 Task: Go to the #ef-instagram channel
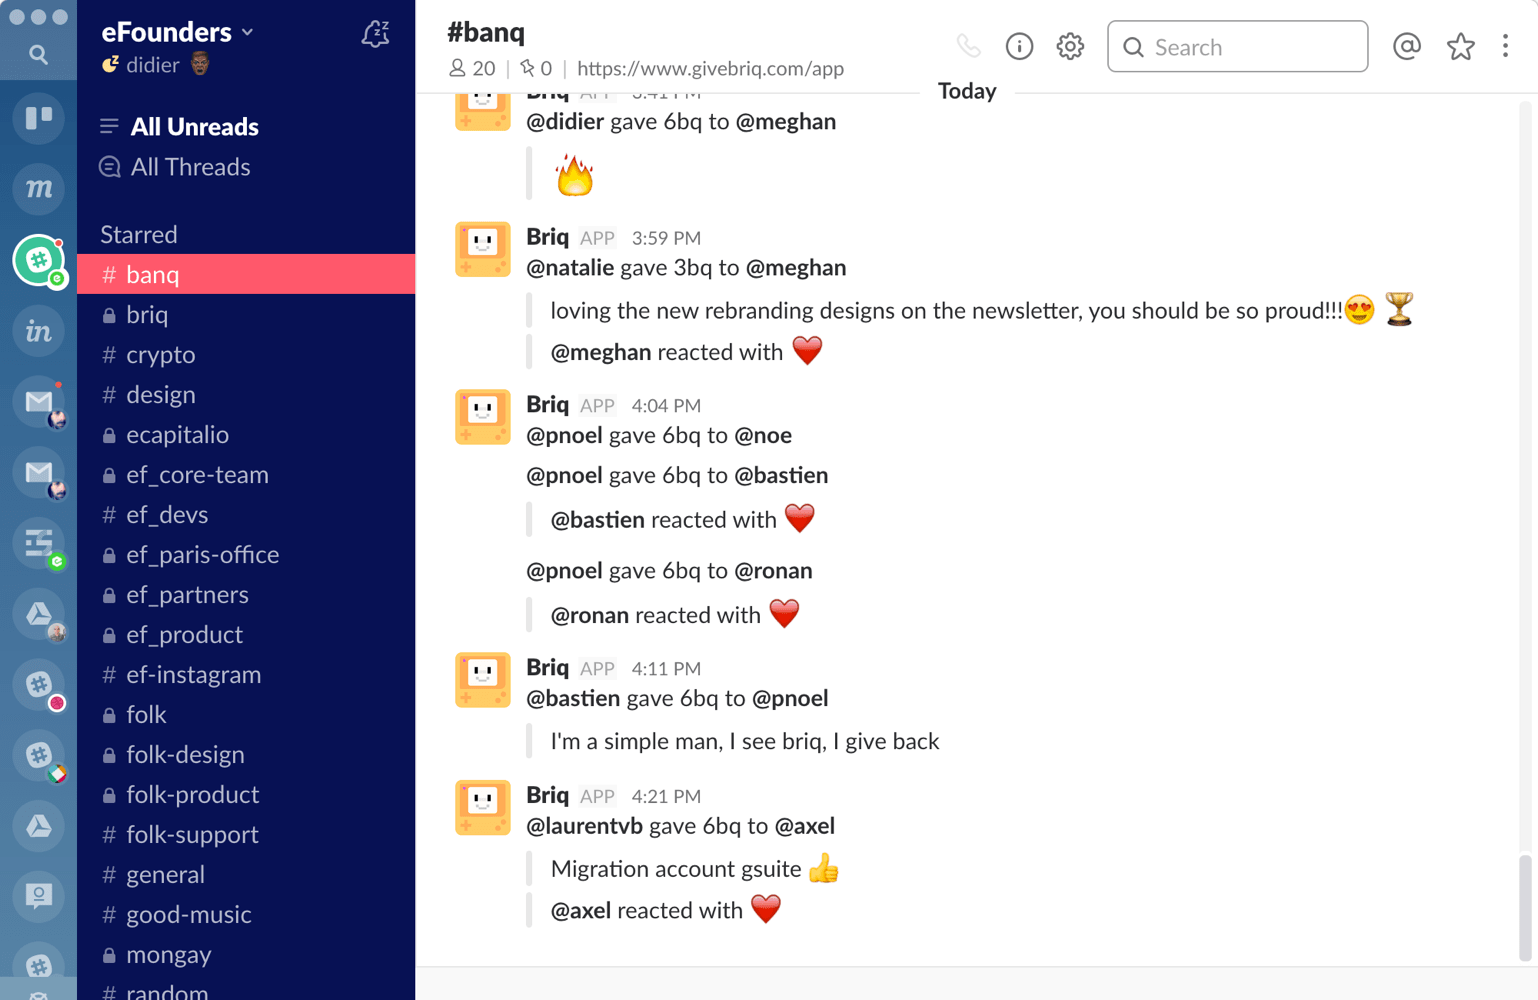point(246,674)
